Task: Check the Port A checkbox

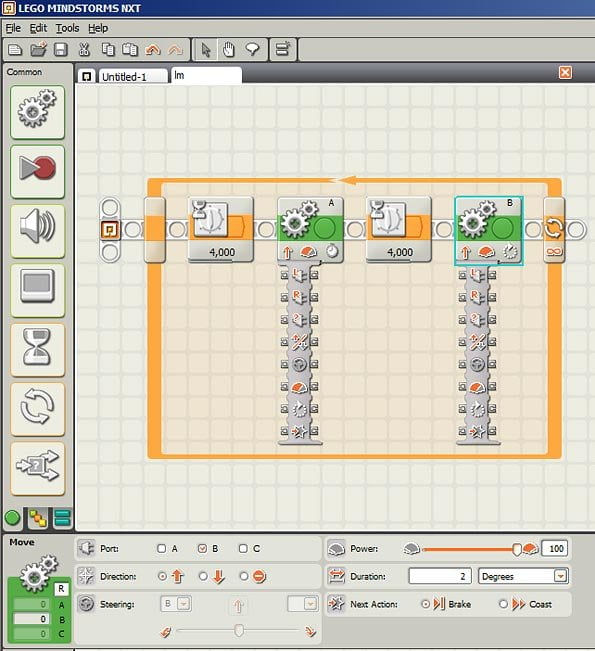Action: click(x=162, y=548)
